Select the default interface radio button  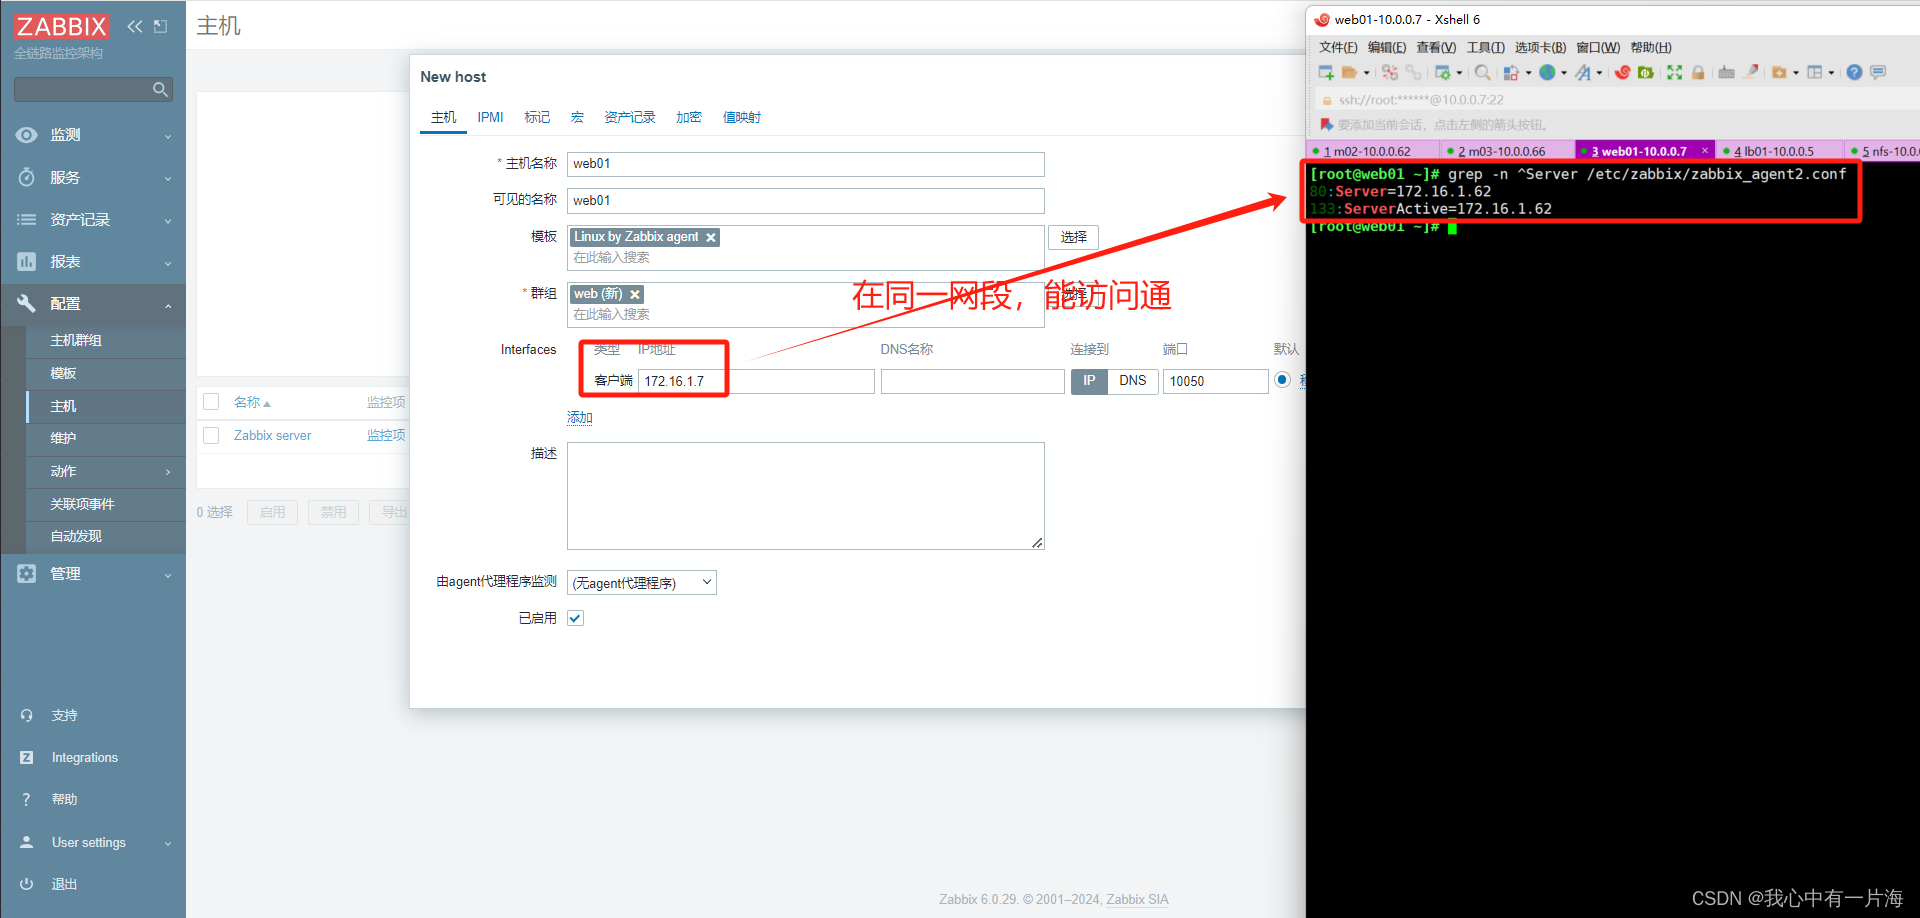pos(1282,380)
